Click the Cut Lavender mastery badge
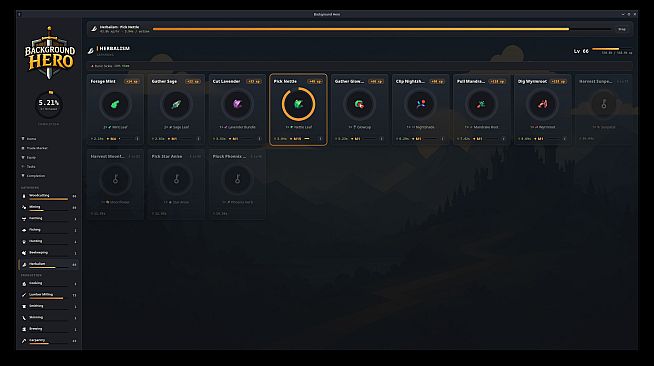This screenshot has width=654, height=366. click(x=234, y=139)
